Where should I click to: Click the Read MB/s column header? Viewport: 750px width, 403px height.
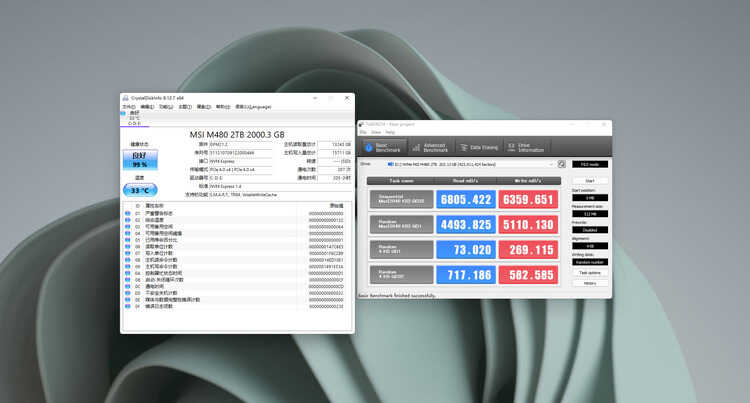coord(466,181)
